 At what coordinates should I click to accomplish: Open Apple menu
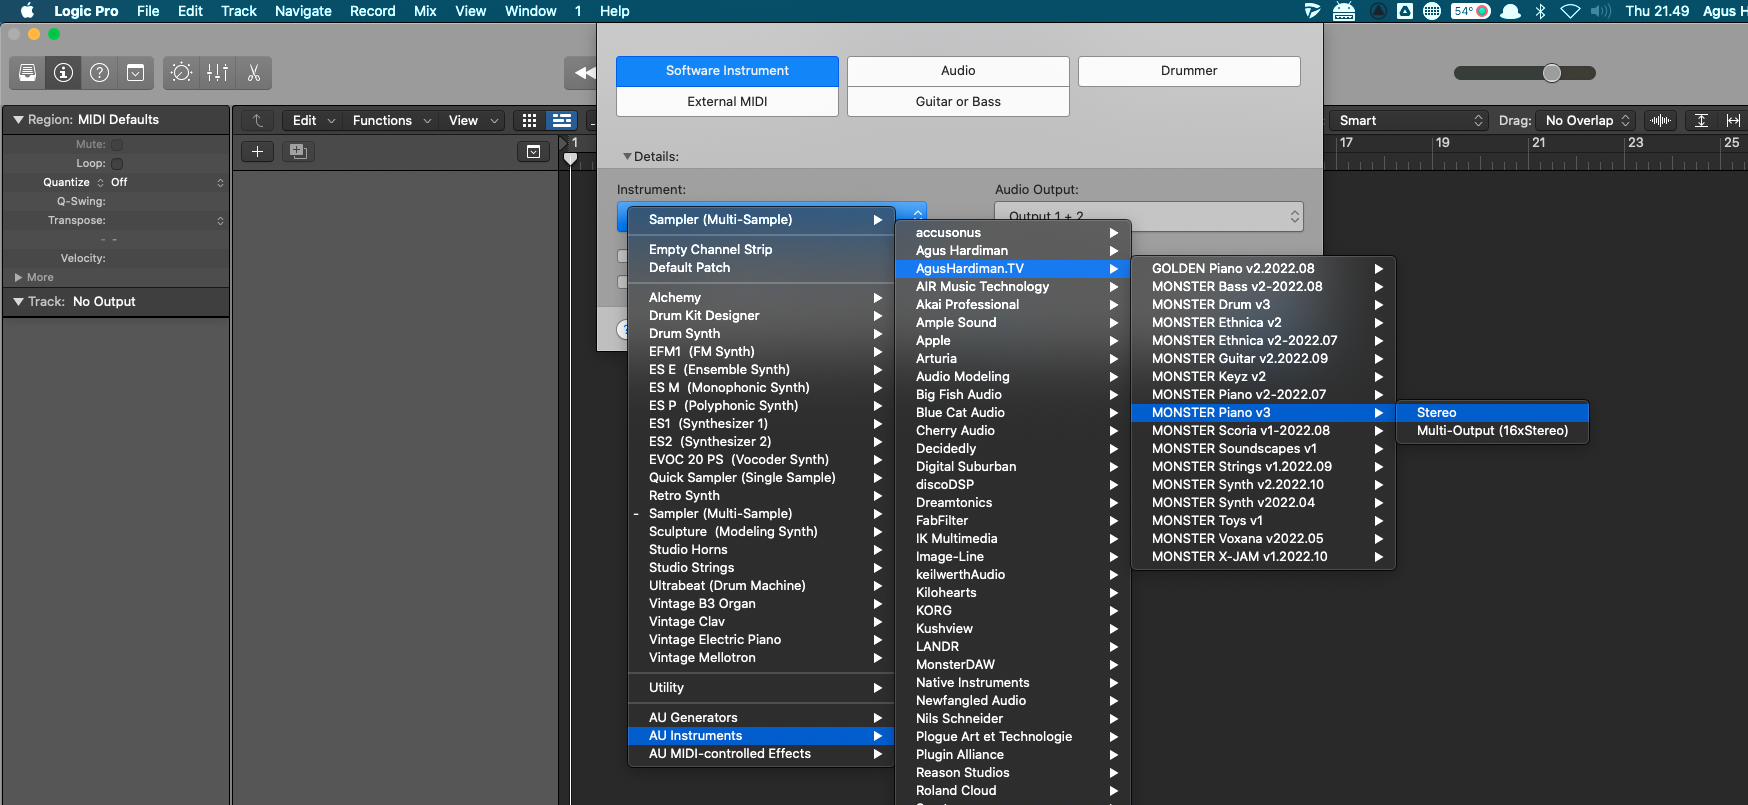click(27, 11)
